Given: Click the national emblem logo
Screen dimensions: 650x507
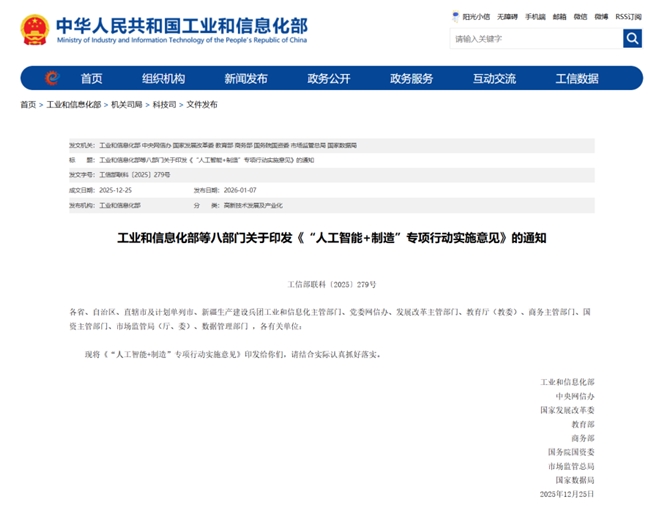Looking at the screenshot, I should 33,29.
